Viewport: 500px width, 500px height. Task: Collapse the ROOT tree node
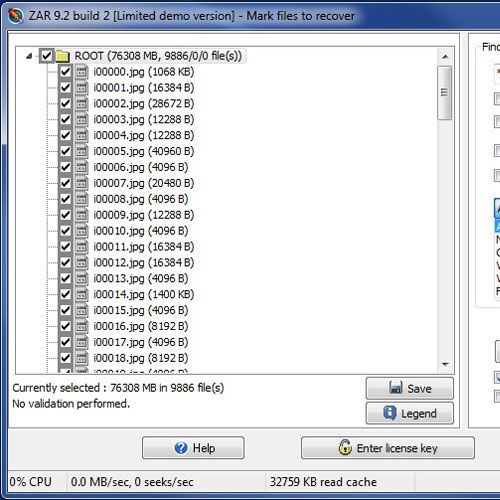pyautogui.click(x=29, y=56)
